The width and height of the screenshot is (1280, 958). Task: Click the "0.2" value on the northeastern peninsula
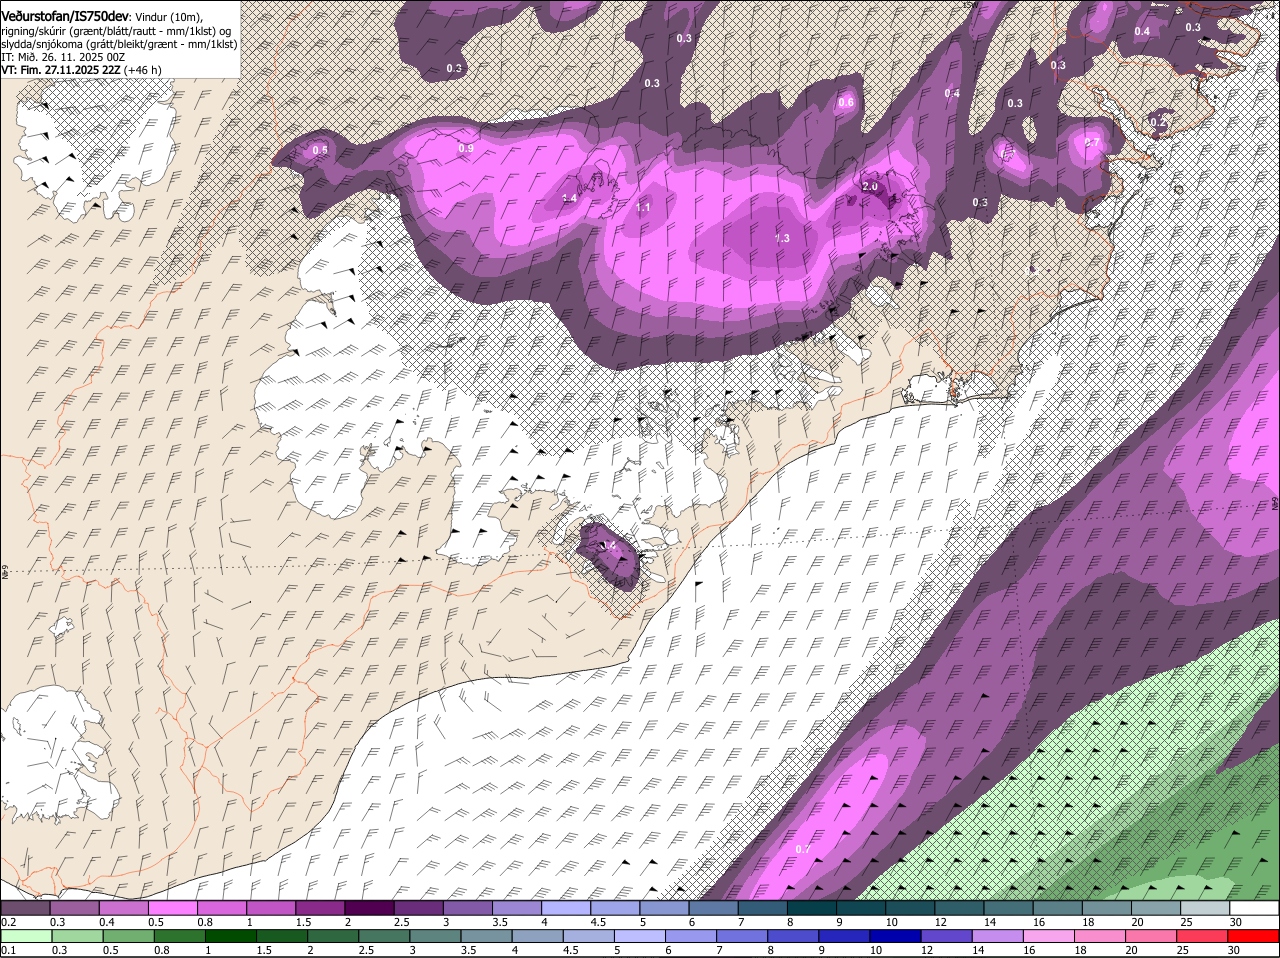click(x=1157, y=122)
